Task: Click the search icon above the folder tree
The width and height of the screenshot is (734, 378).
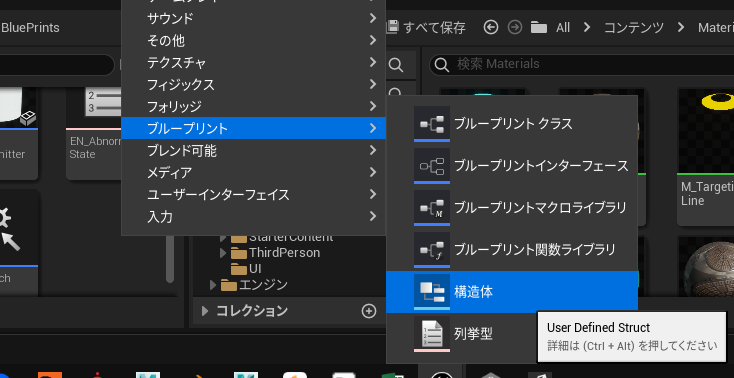Action: [x=396, y=65]
